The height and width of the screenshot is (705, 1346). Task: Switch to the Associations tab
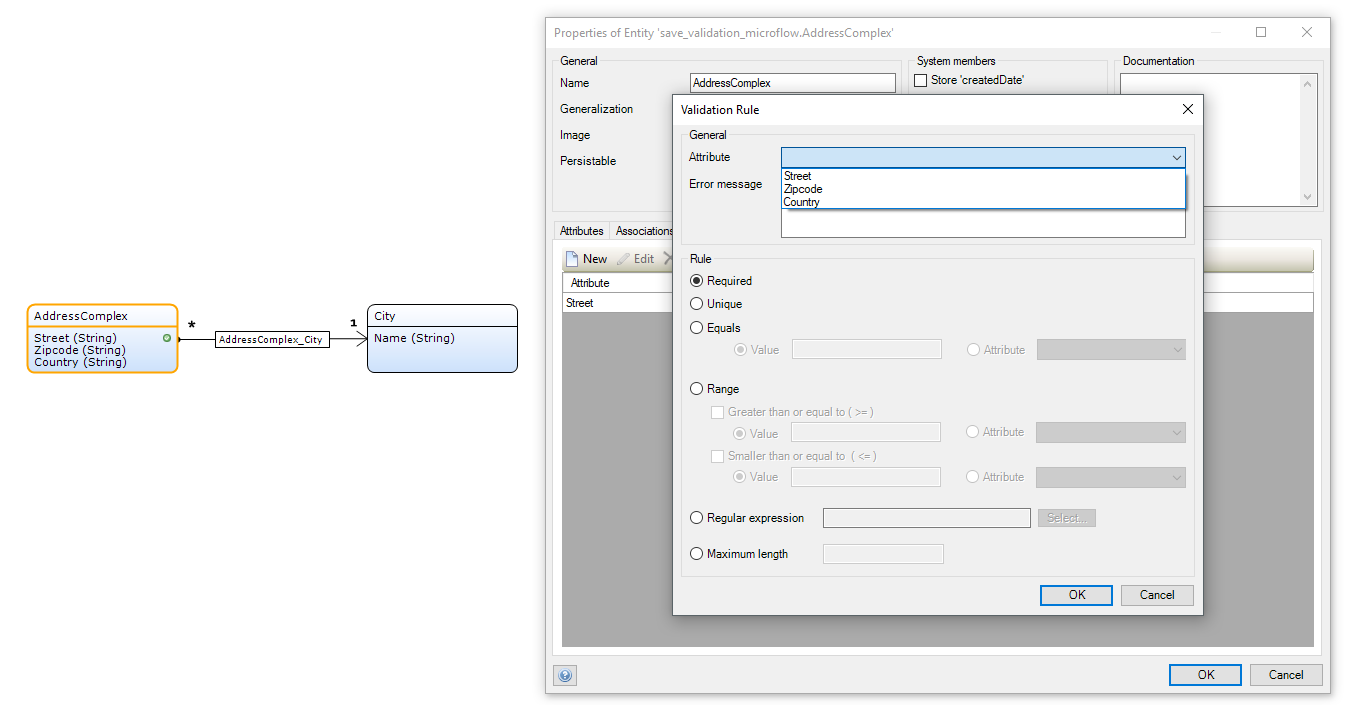coord(644,231)
